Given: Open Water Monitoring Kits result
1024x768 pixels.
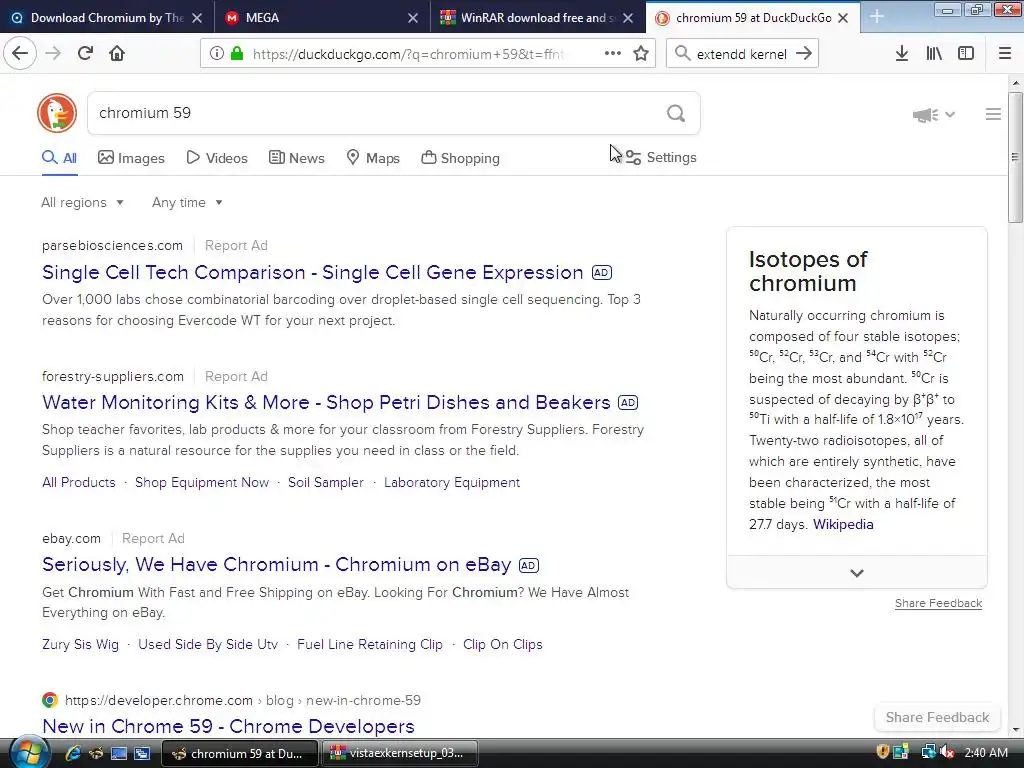Looking at the screenshot, I should click(x=326, y=402).
